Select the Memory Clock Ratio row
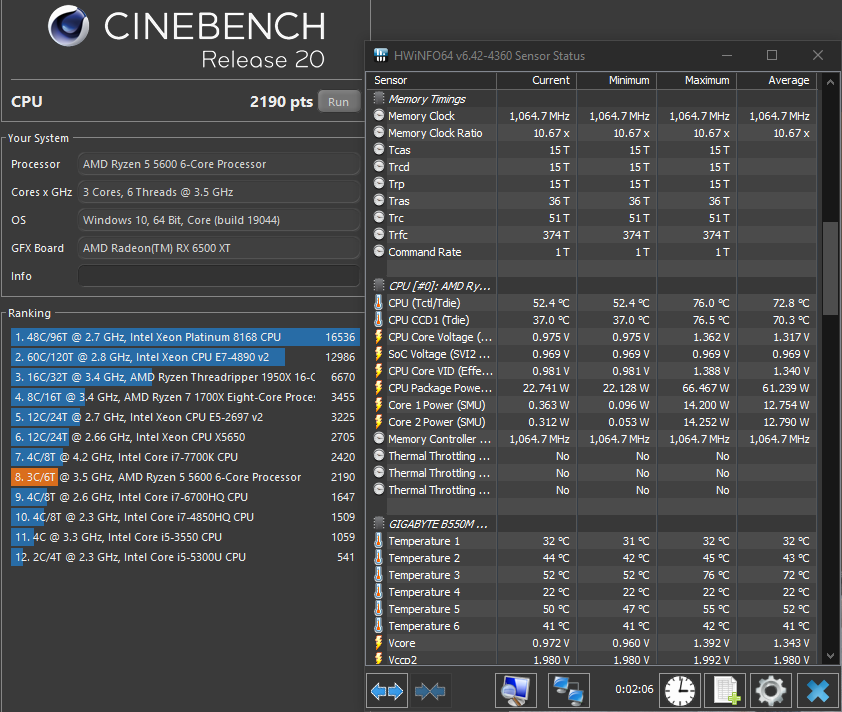Screen dimensions: 842x712 (592, 133)
